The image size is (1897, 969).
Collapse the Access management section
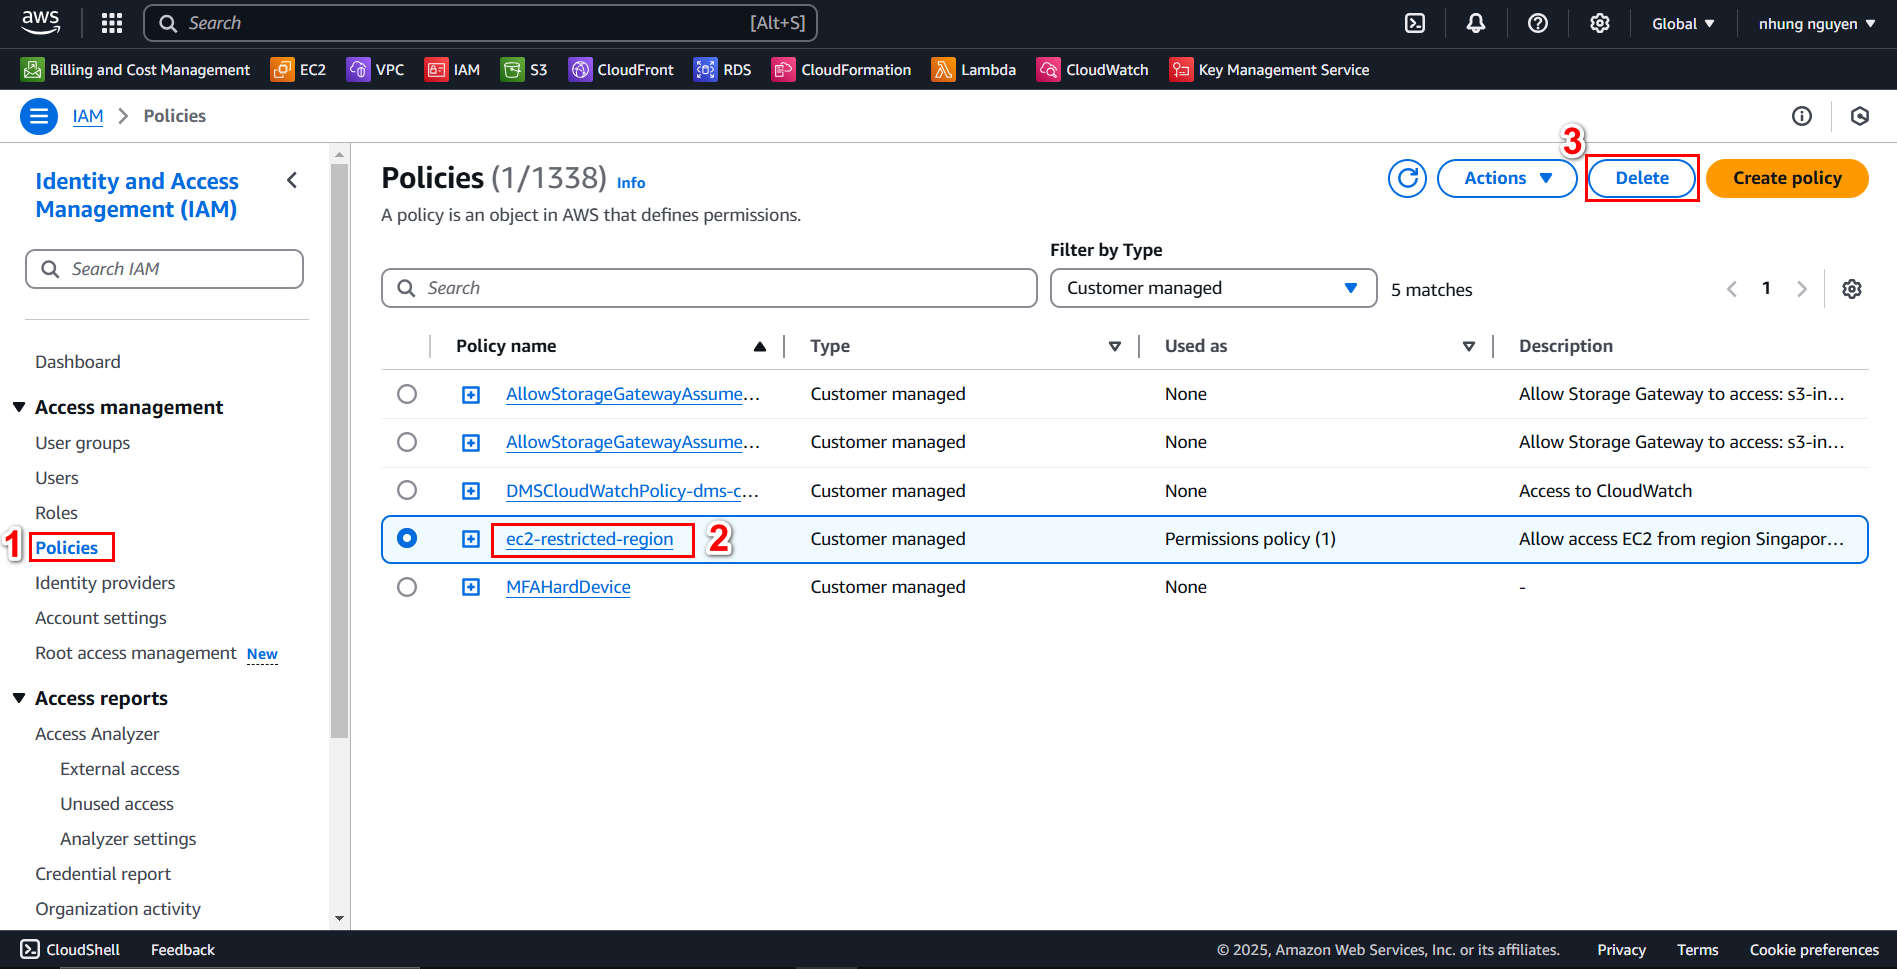(x=19, y=407)
